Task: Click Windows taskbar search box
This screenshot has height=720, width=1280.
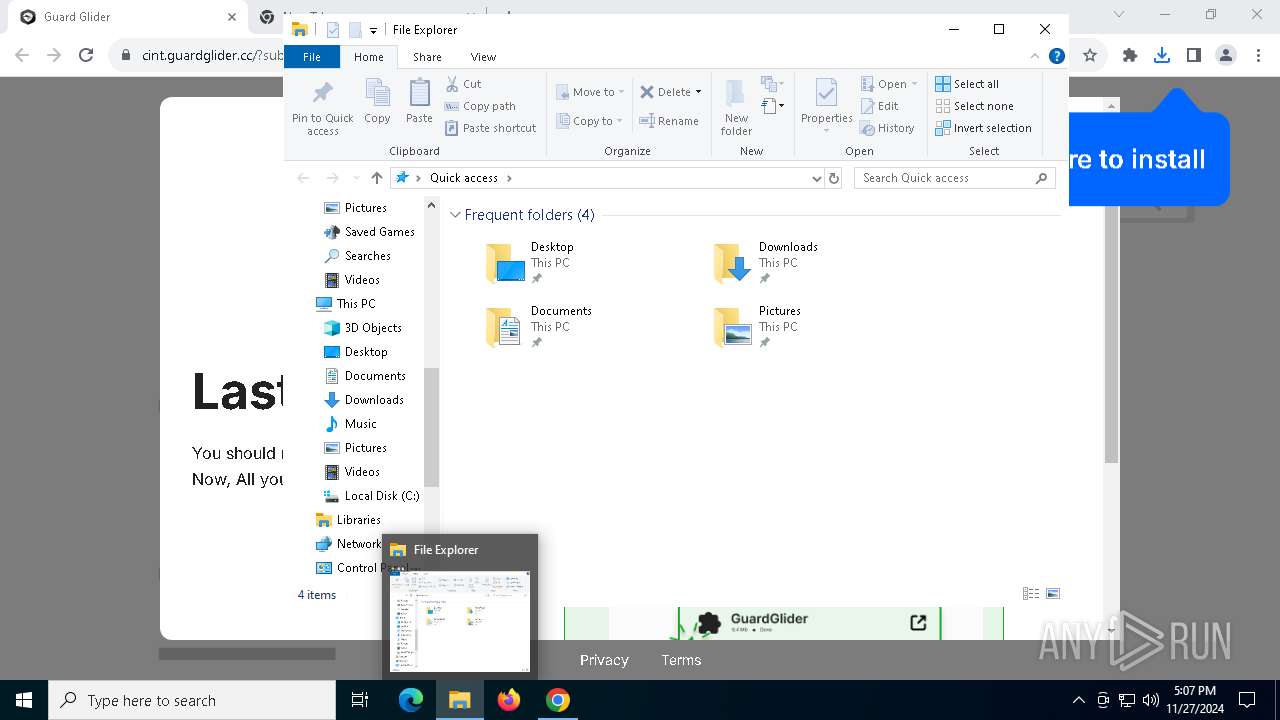Action: tap(192, 700)
